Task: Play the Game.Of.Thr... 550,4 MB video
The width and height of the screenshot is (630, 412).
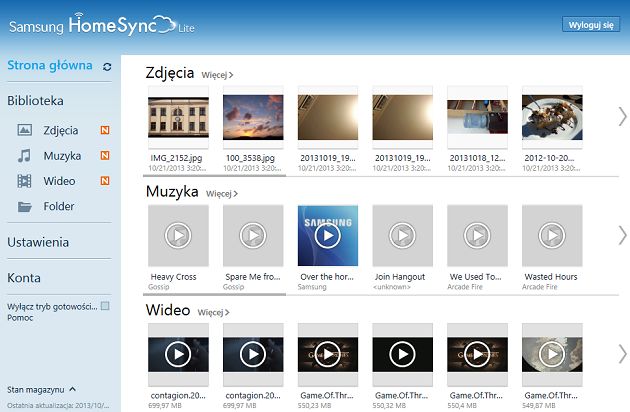Action: point(477,354)
